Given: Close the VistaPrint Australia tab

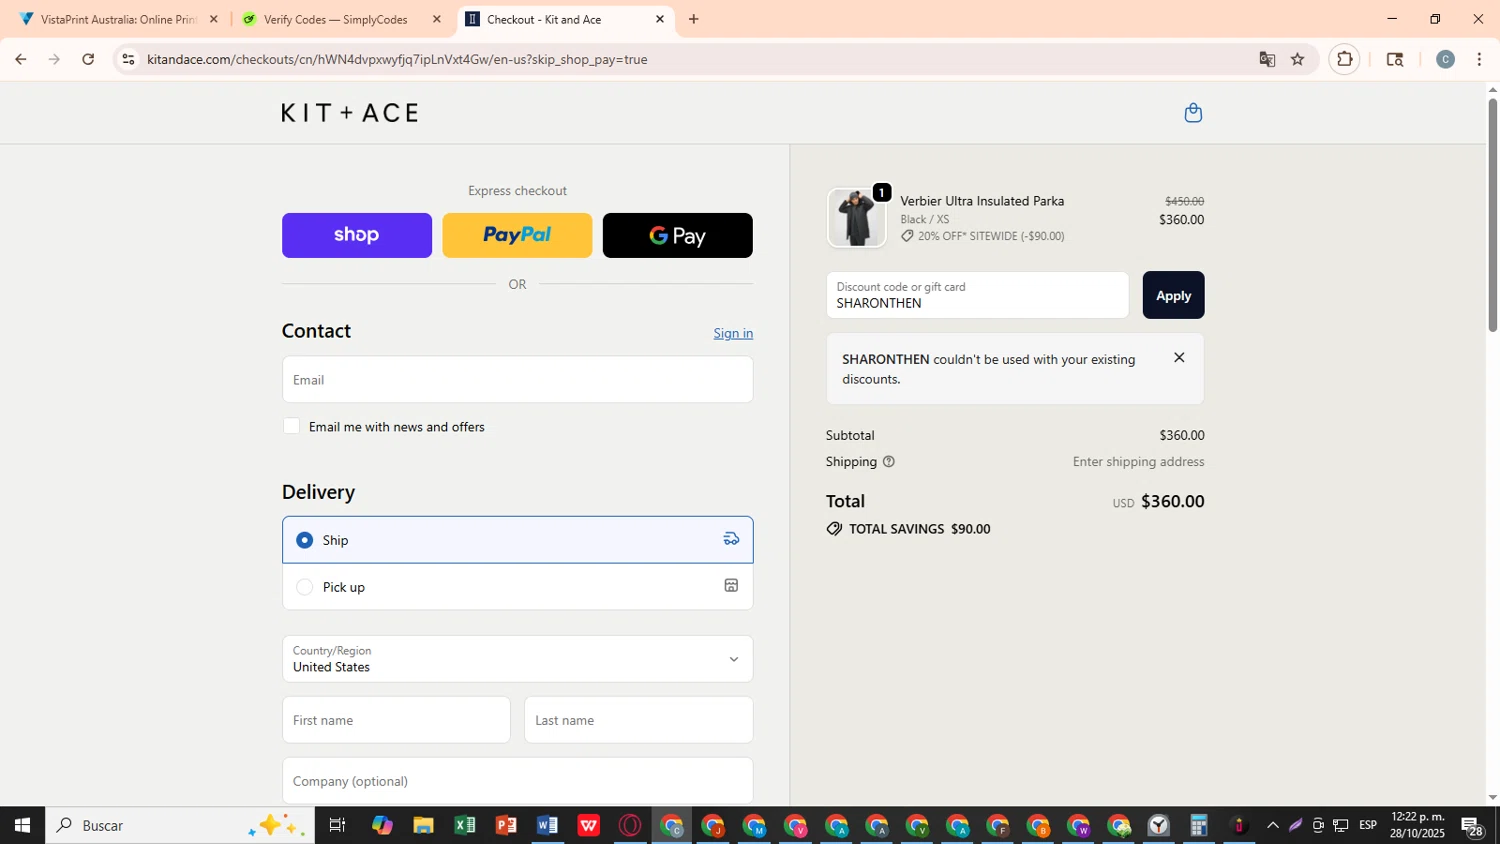Looking at the screenshot, I should [213, 19].
